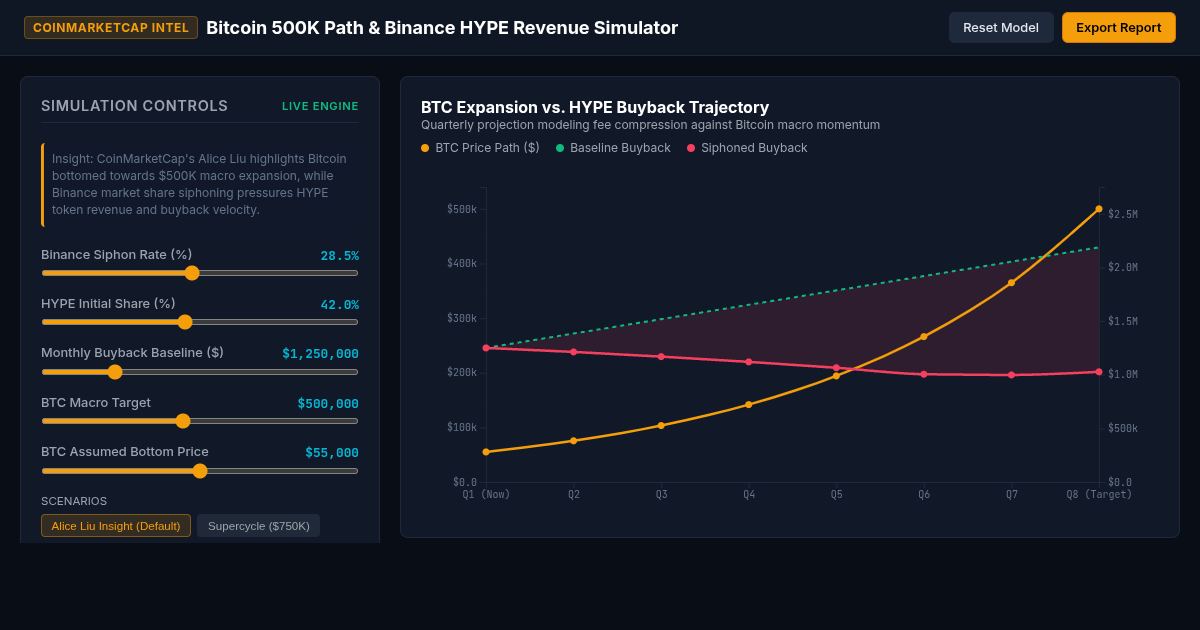Click the $55,000 bottom price value
The height and width of the screenshot is (630, 1200).
pos(332,453)
